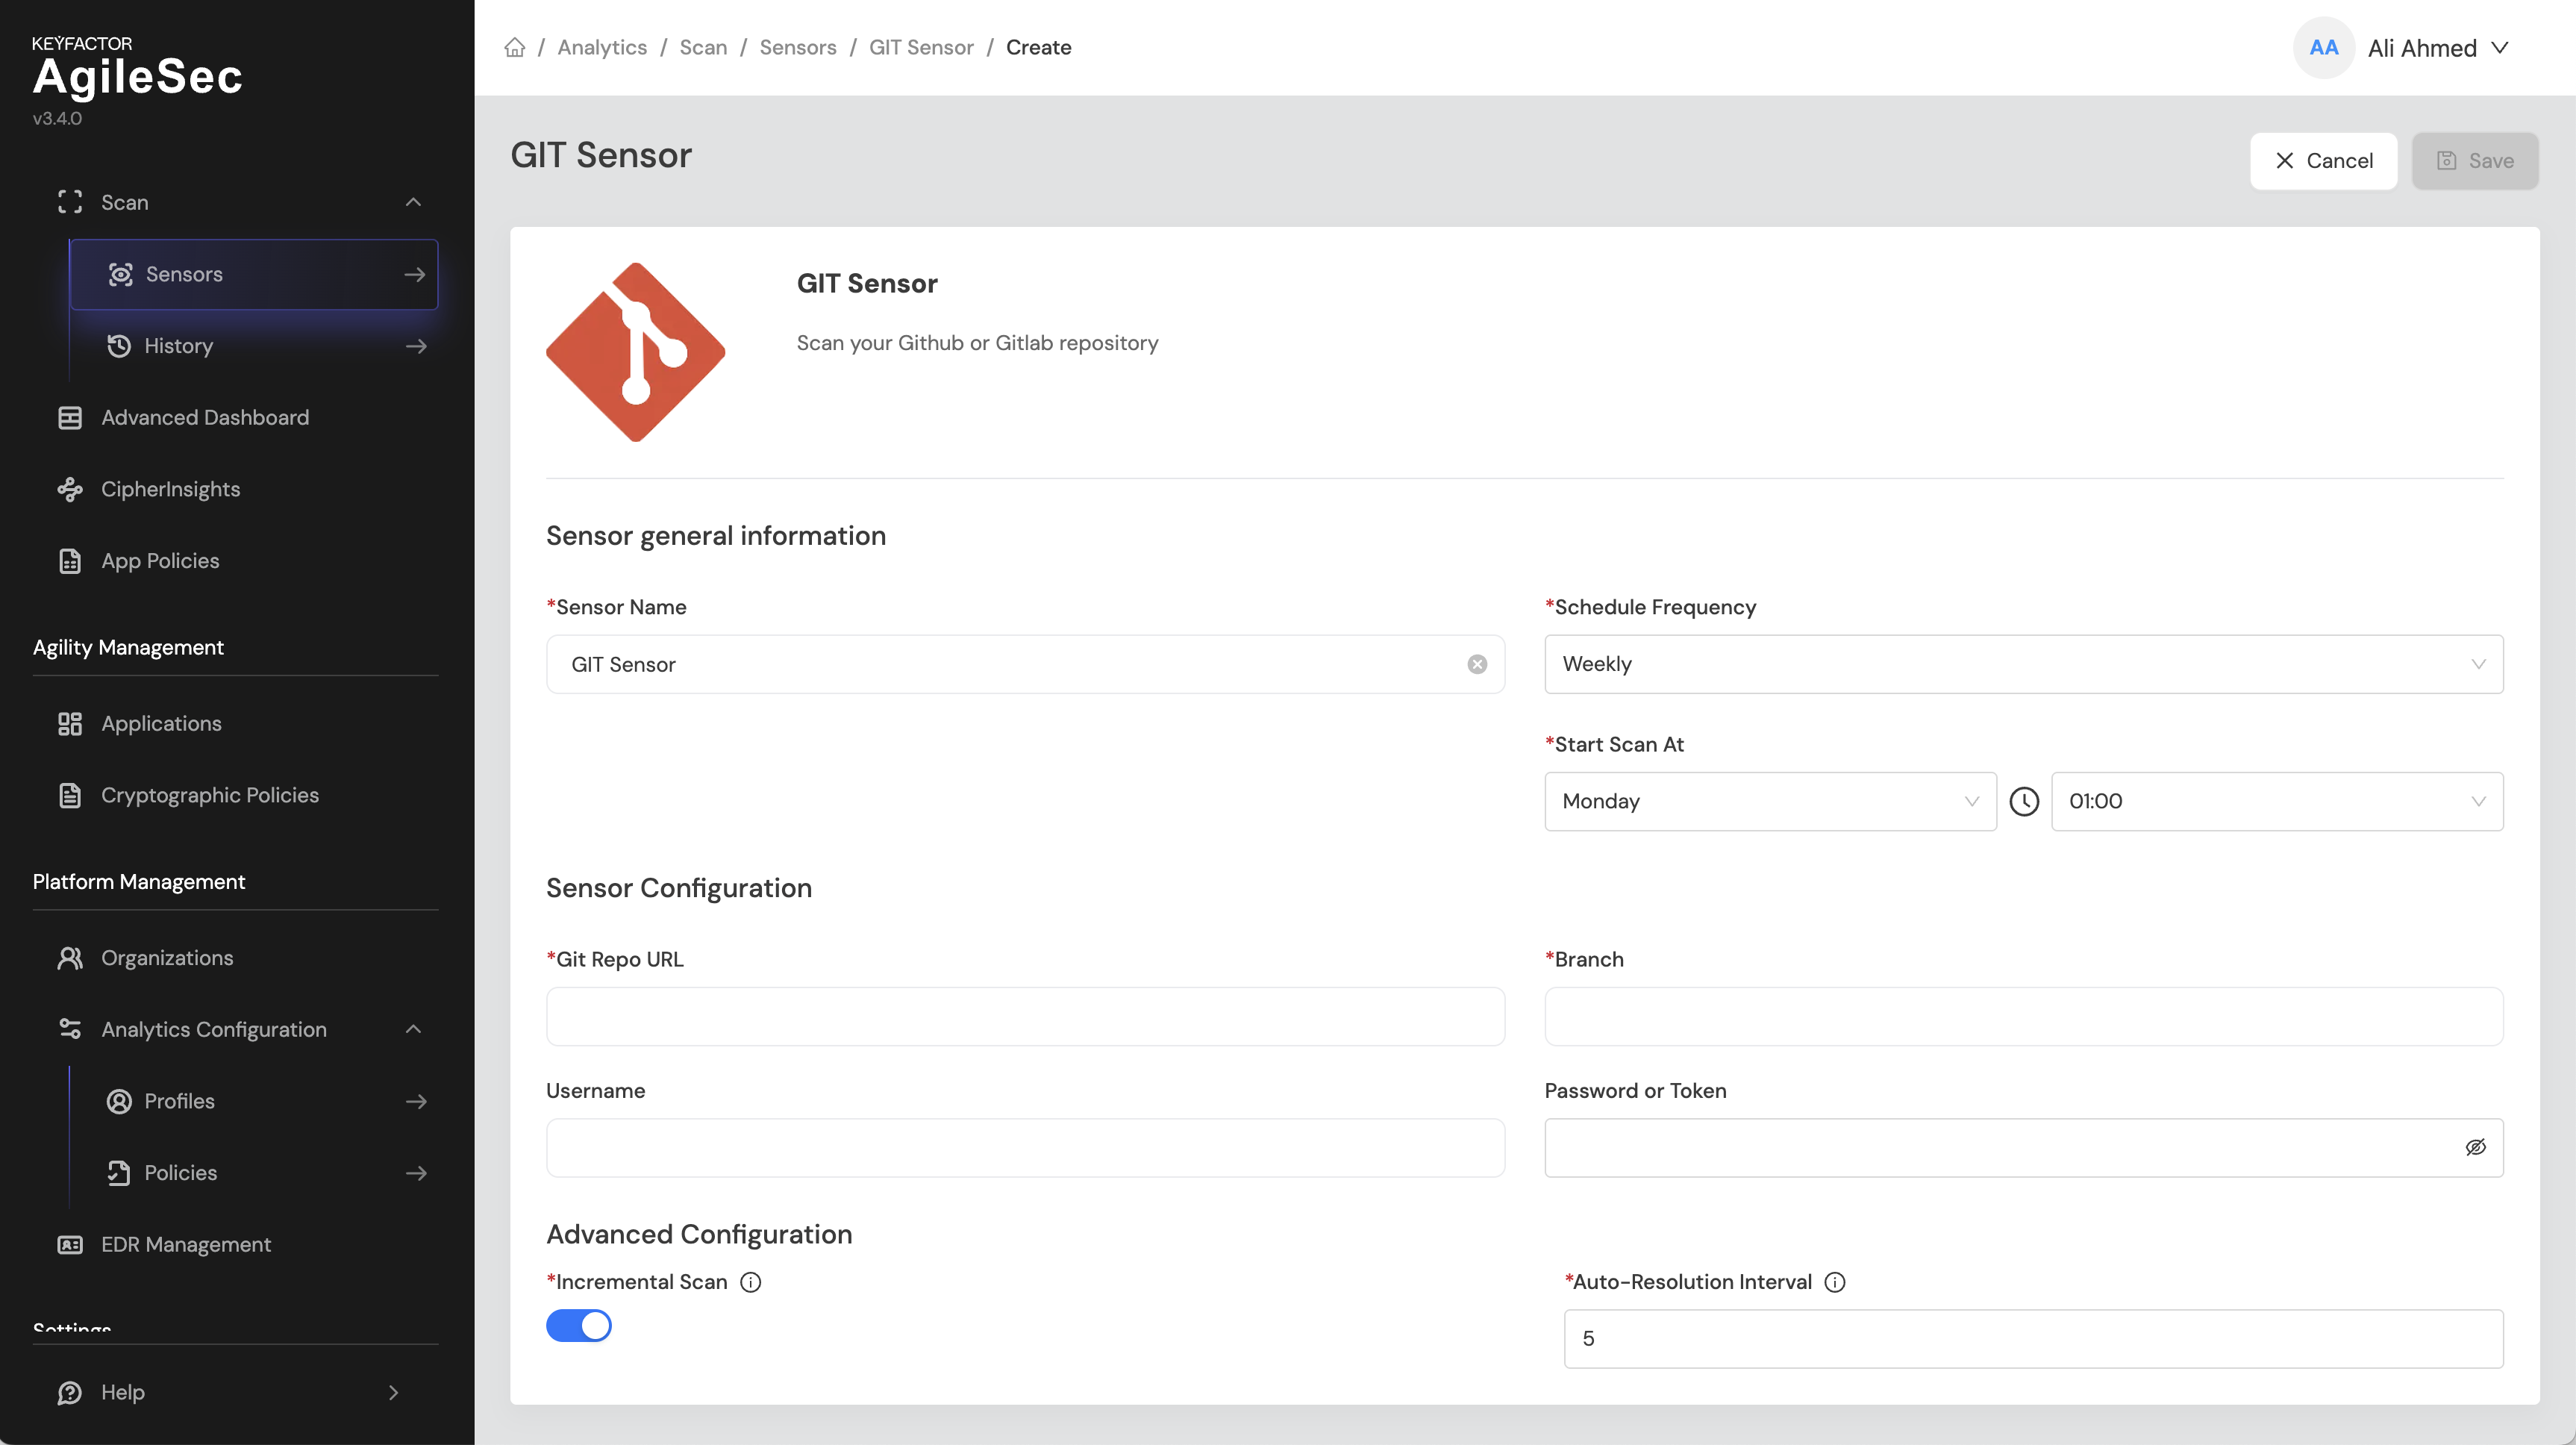Open the Advanced Dashboard menu item
The image size is (2576, 1445).
[x=204, y=417]
